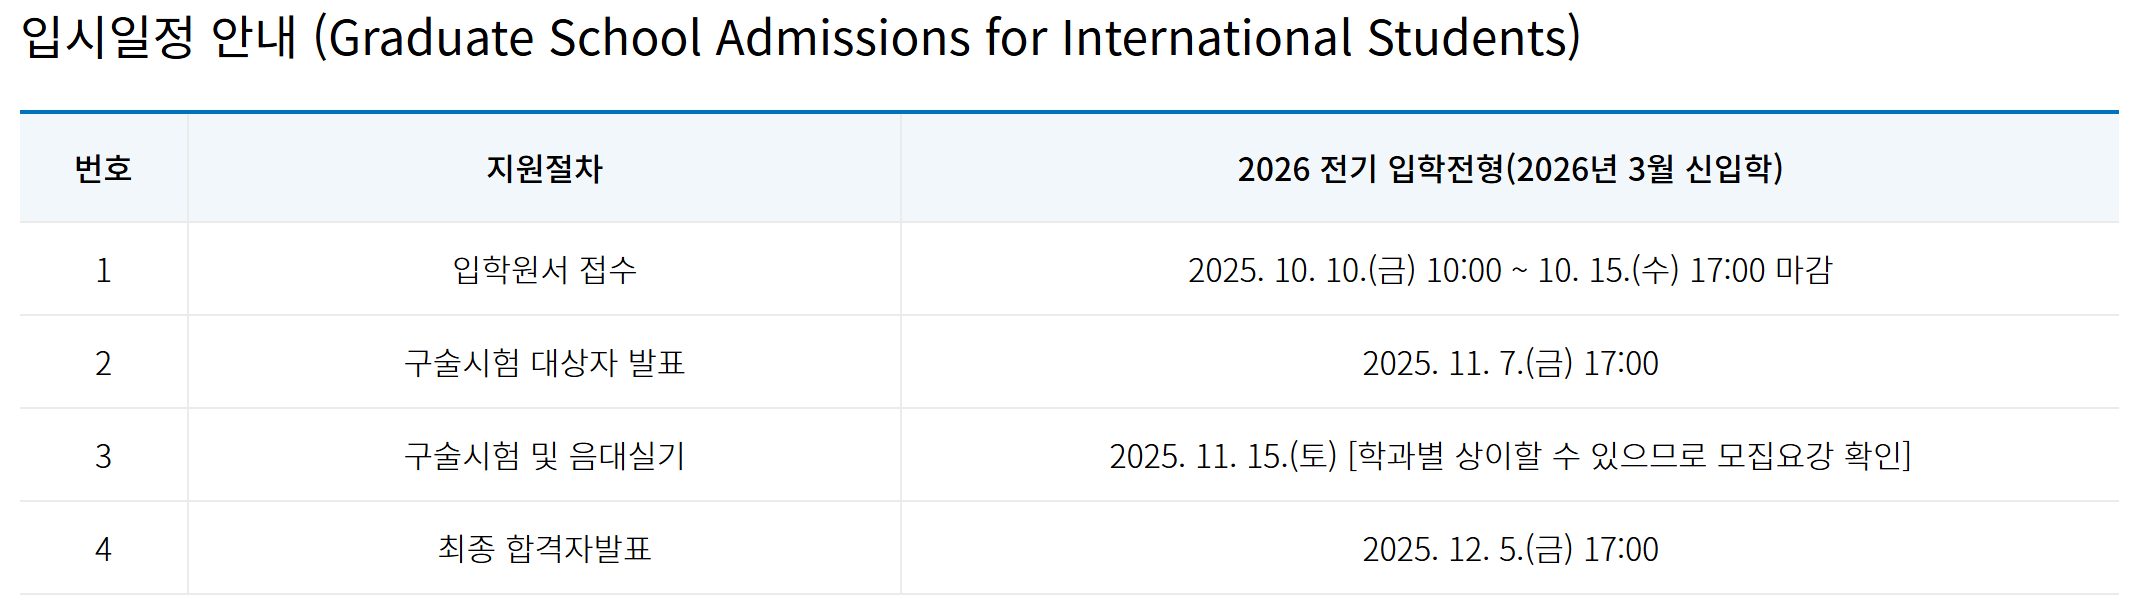The width and height of the screenshot is (2140, 614).
Task: Click the 입학원서 접수 cell
Action: coord(544,270)
